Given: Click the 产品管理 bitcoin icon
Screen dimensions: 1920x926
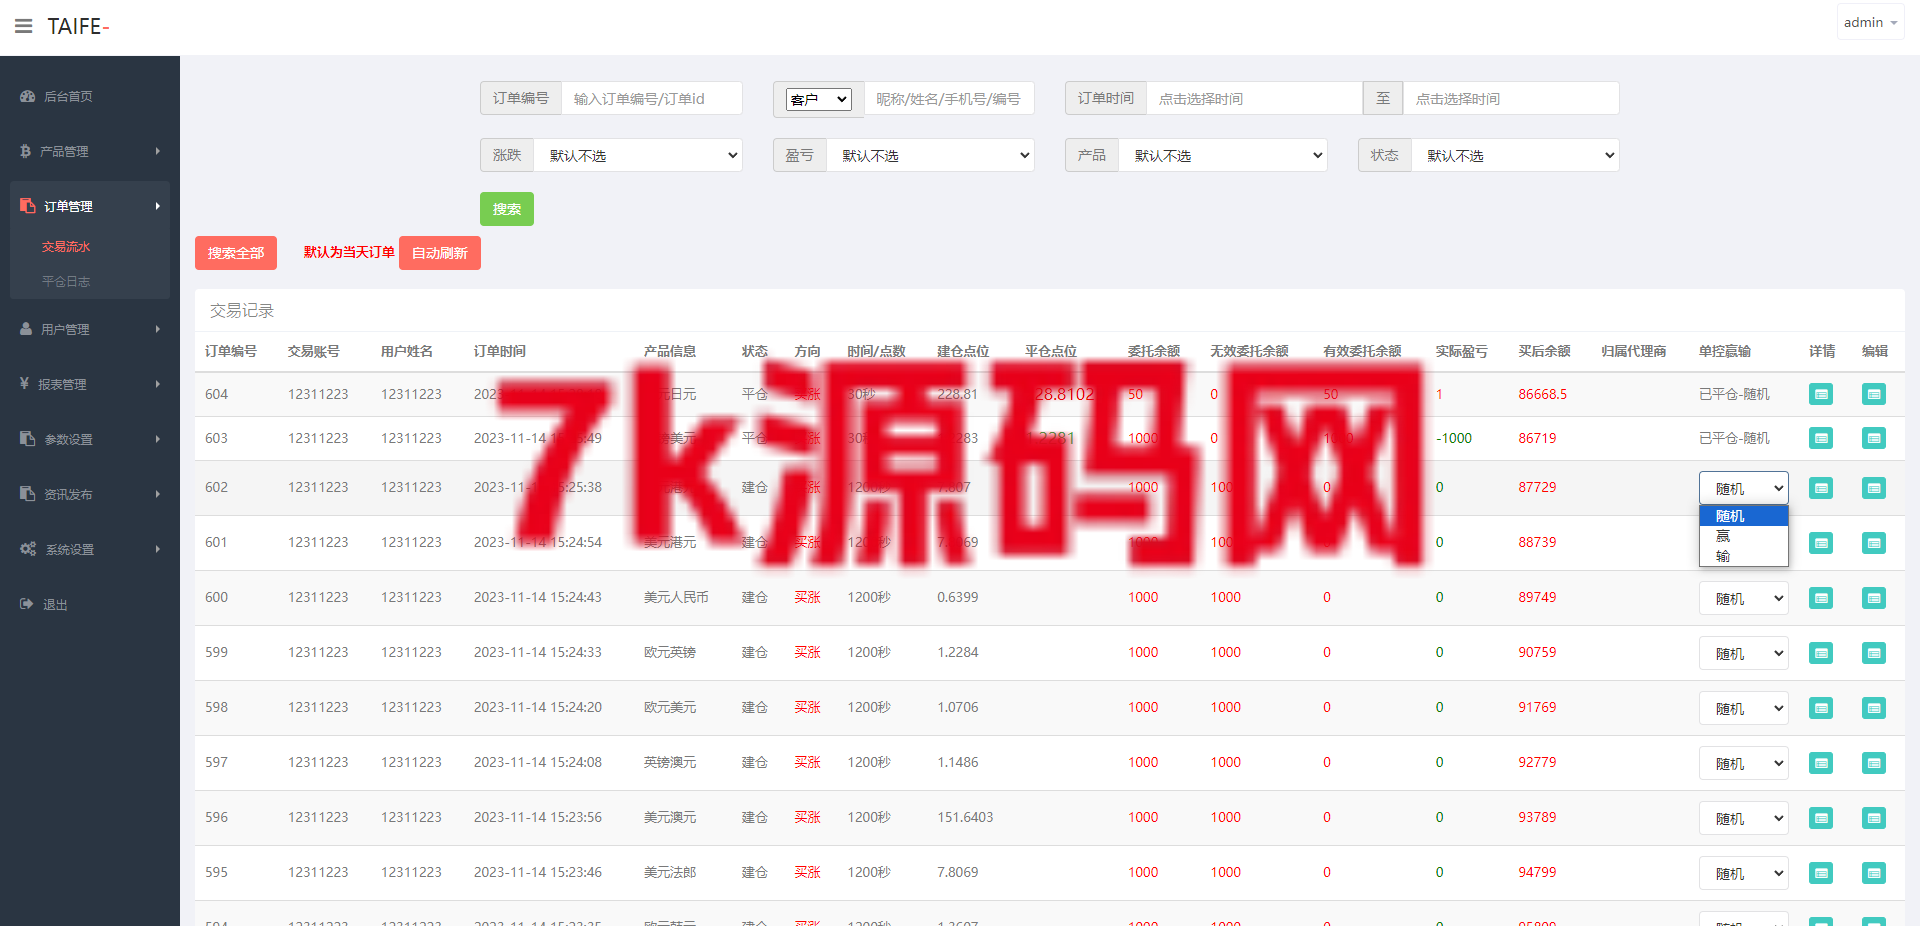Looking at the screenshot, I should tap(26, 151).
